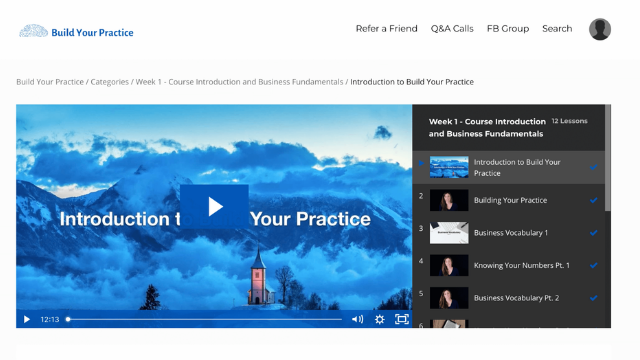Open the Week 1 breadcrumb link
The image size is (640, 360).
(239, 82)
